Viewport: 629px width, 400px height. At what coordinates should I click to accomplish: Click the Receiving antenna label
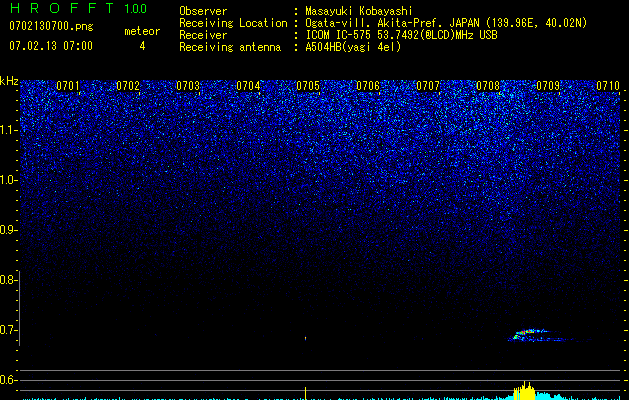(x=230, y=47)
